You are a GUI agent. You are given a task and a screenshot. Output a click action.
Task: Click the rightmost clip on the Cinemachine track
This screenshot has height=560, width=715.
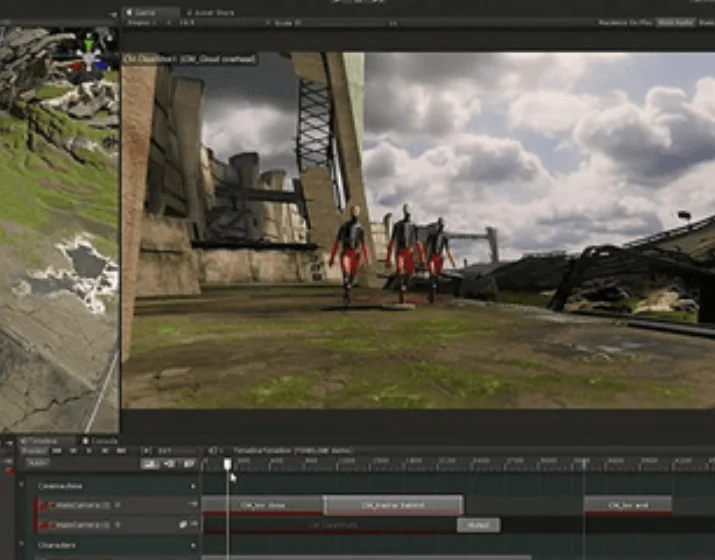[627, 506]
